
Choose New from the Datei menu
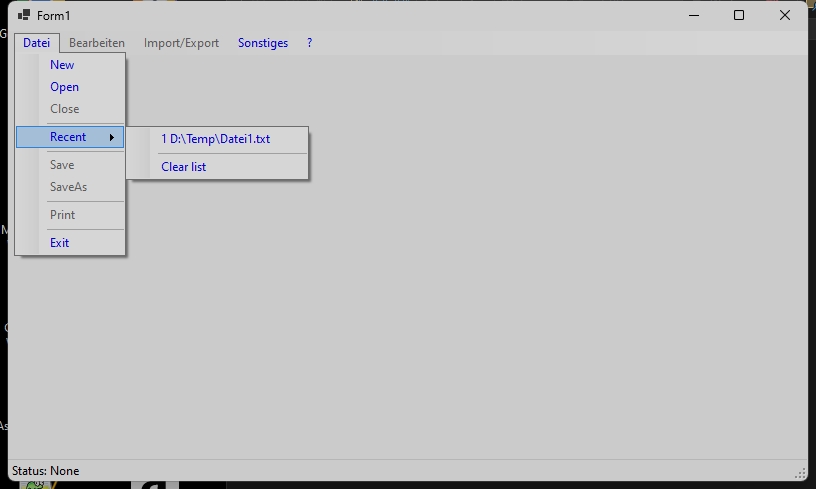(x=62, y=65)
